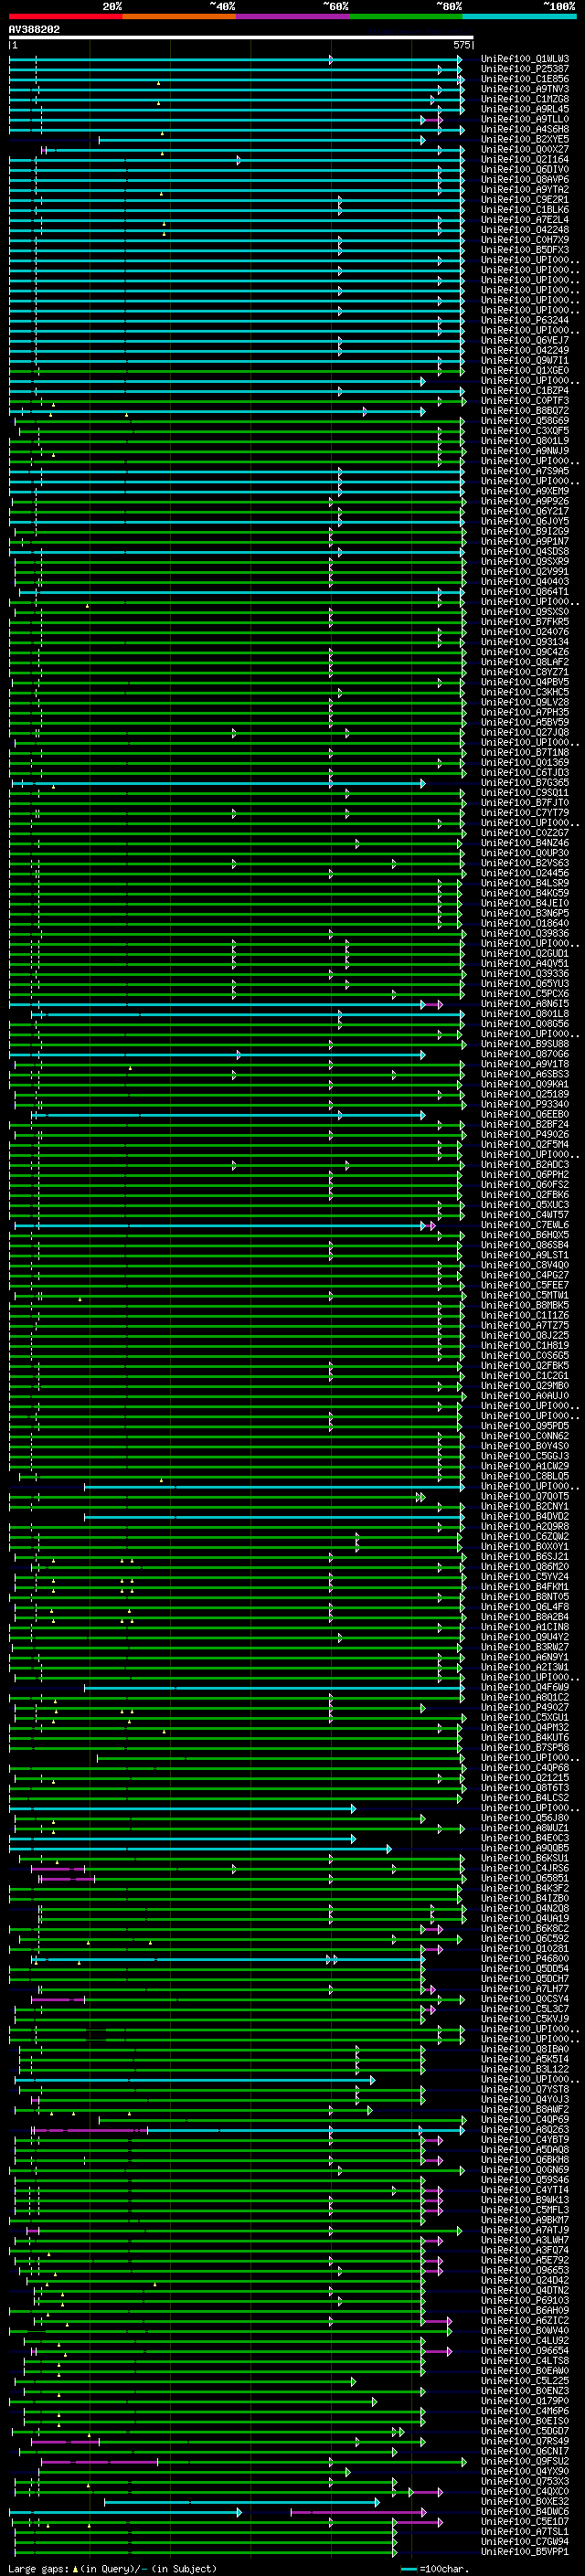Open the UniRef100_P25387 hit entry
This screenshot has height=2576, width=585.
tap(525, 69)
